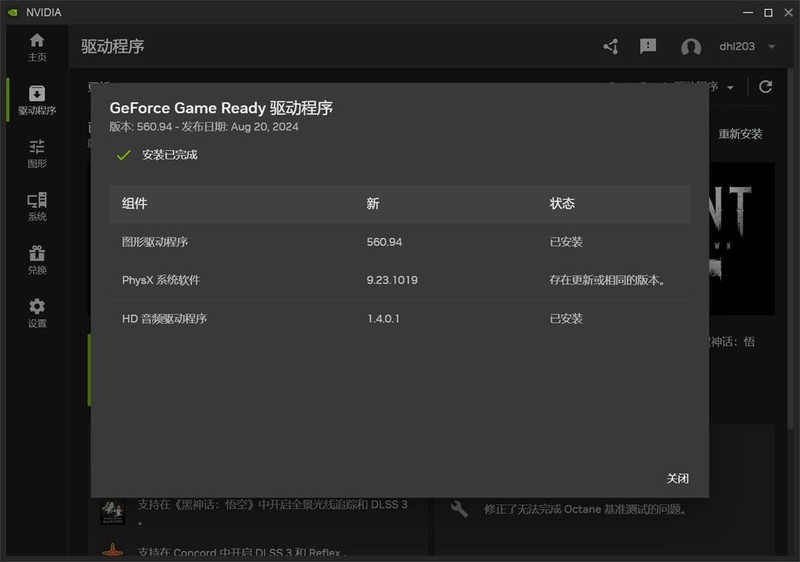Screen dimensions: 800x562
Task: Click PhysX 系统软件 row name
Action: click(161, 280)
